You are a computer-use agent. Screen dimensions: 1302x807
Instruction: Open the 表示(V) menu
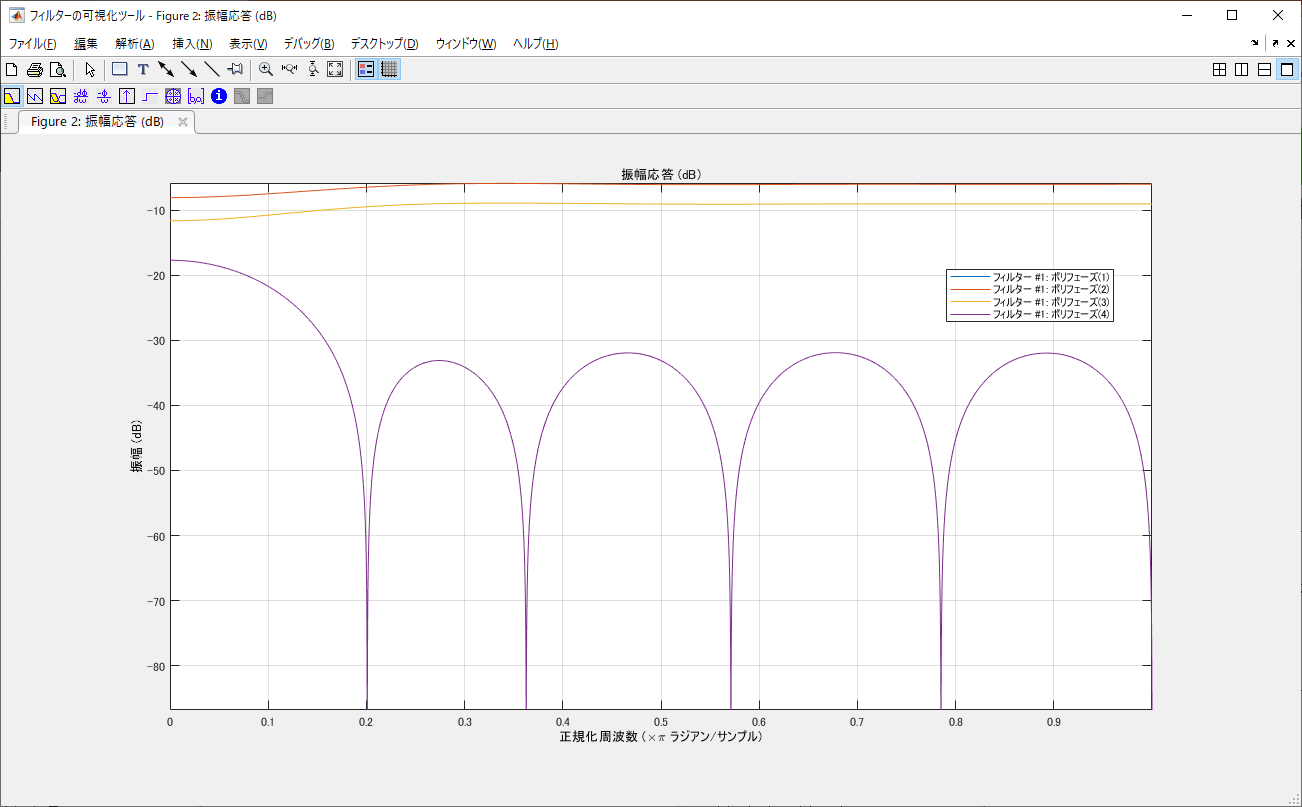pyautogui.click(x=248, y=44)
